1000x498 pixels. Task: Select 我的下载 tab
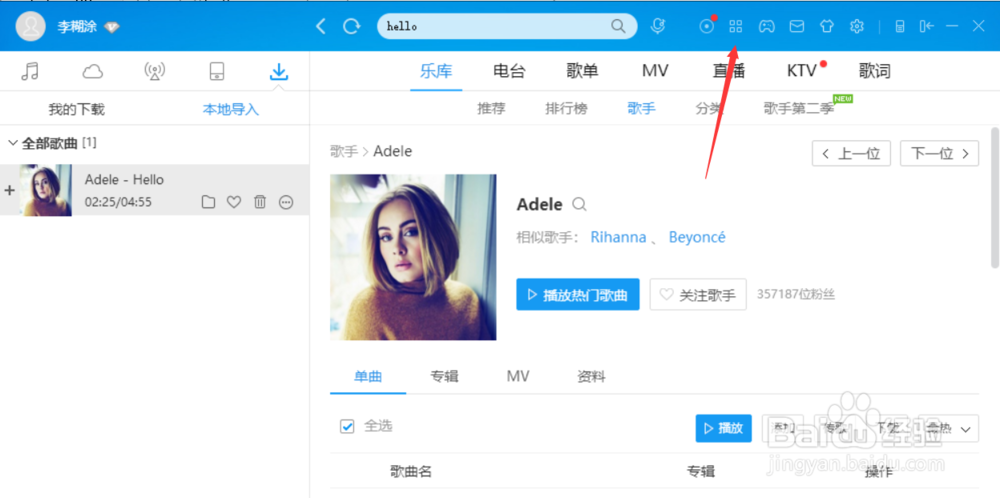point(77,110)
